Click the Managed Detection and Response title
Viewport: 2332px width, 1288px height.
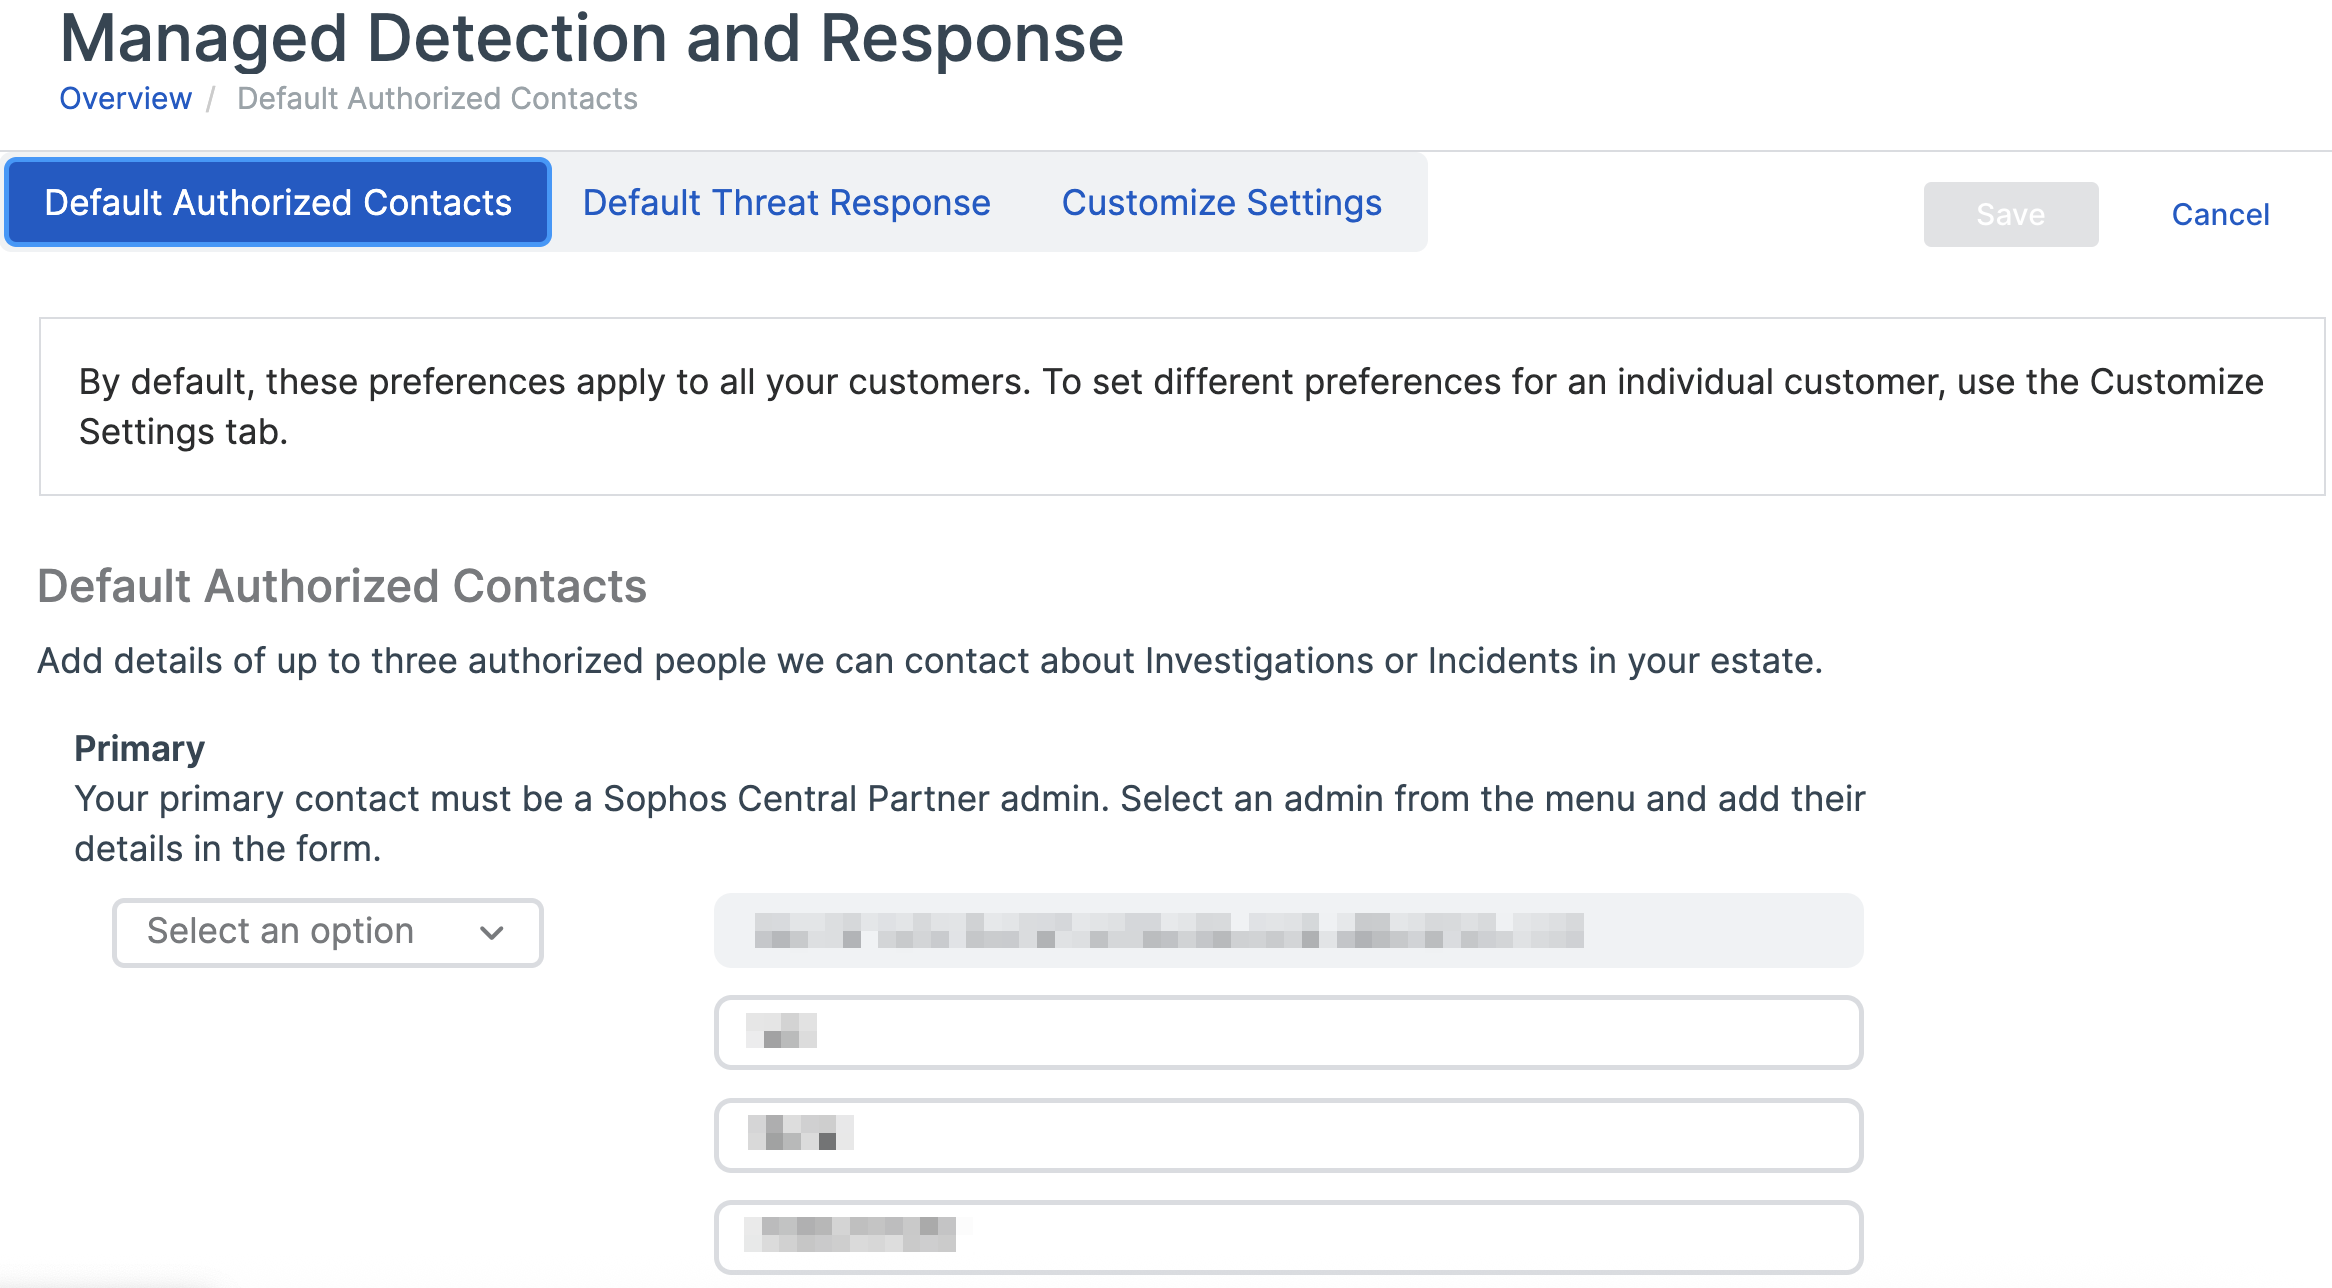(x=592, y=40)
